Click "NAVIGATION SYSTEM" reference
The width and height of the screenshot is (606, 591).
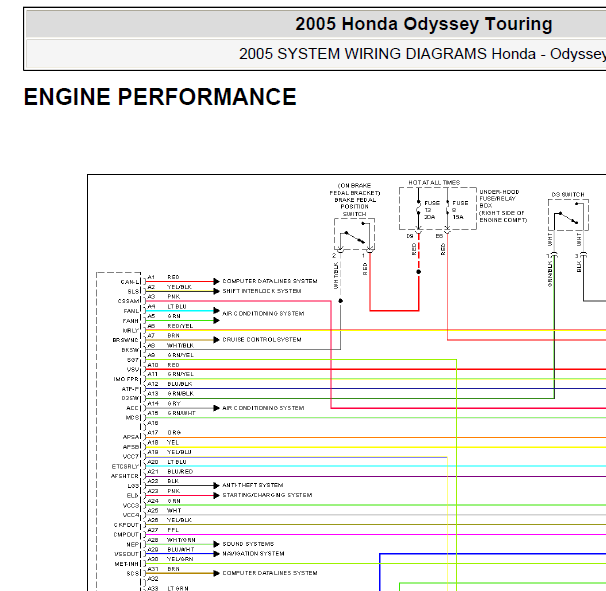click(253, 554)
